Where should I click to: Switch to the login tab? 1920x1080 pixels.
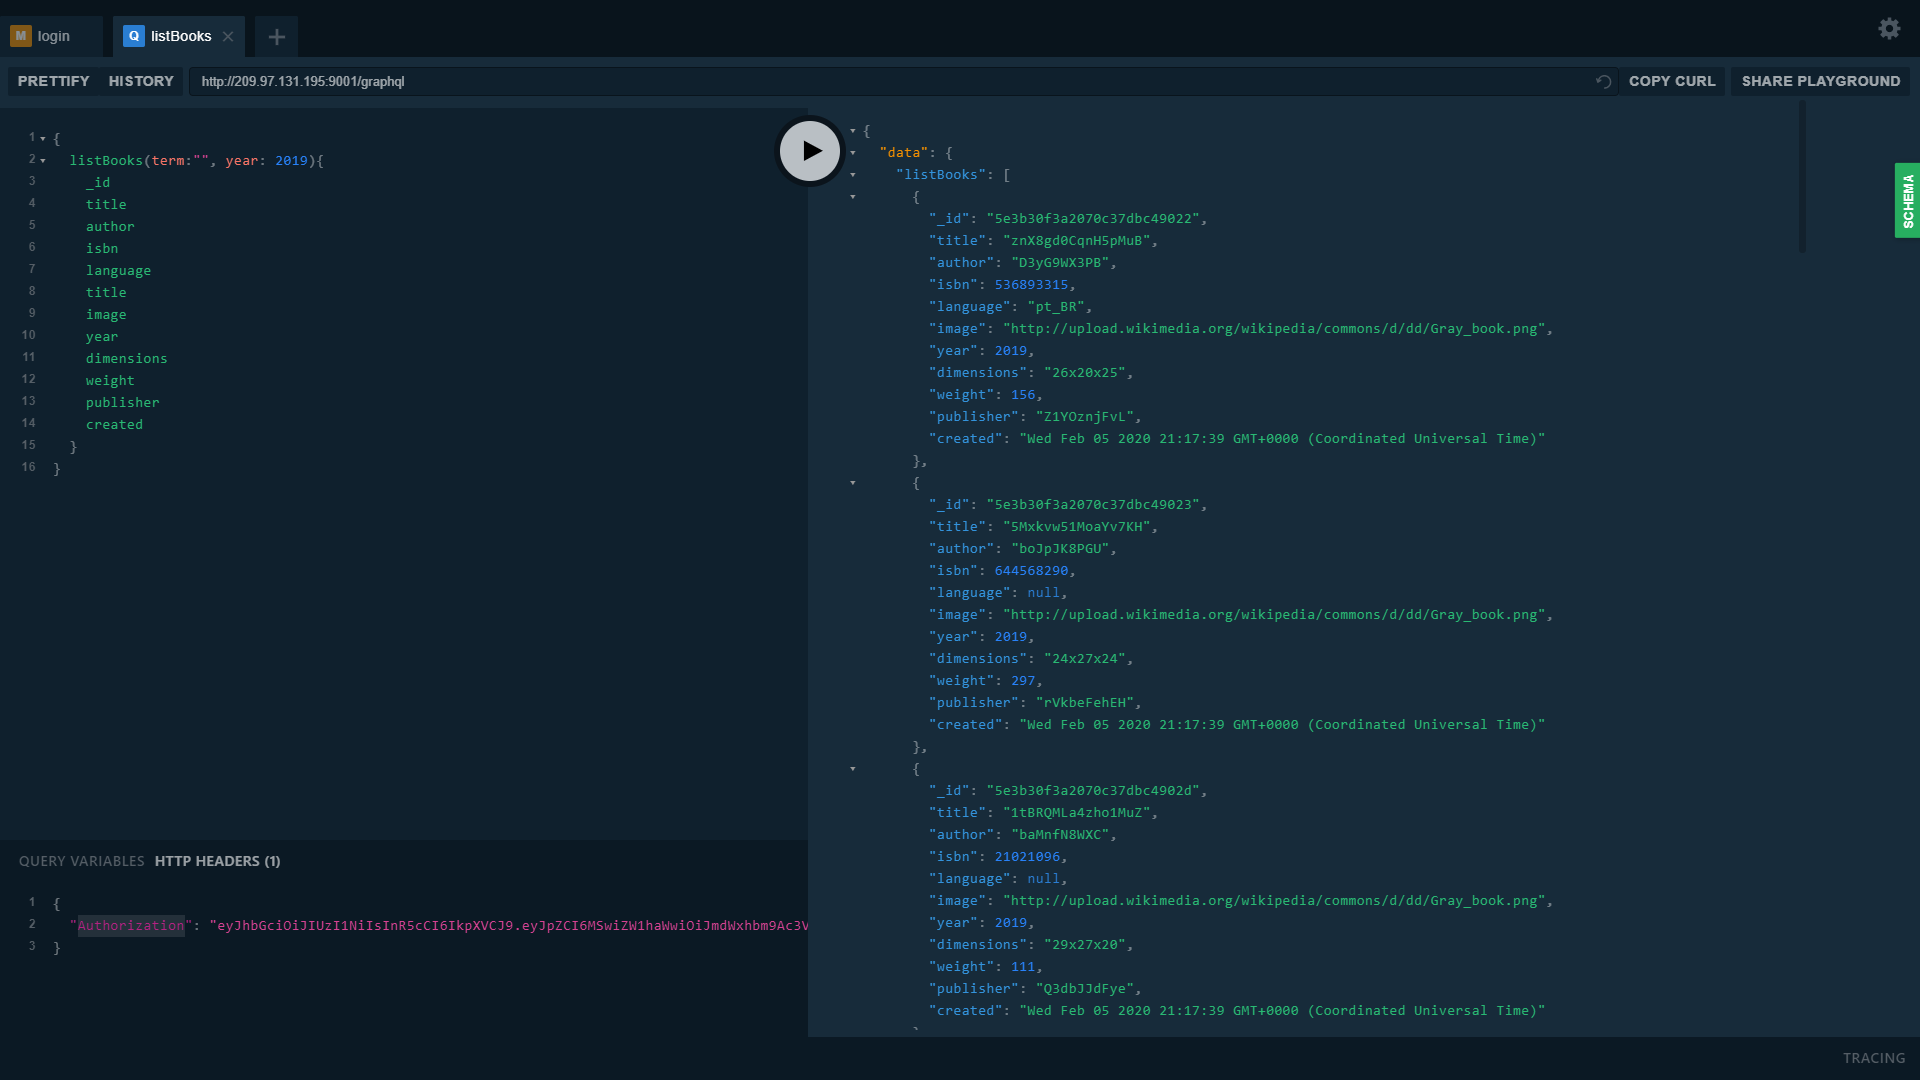[x=54, y=36]
